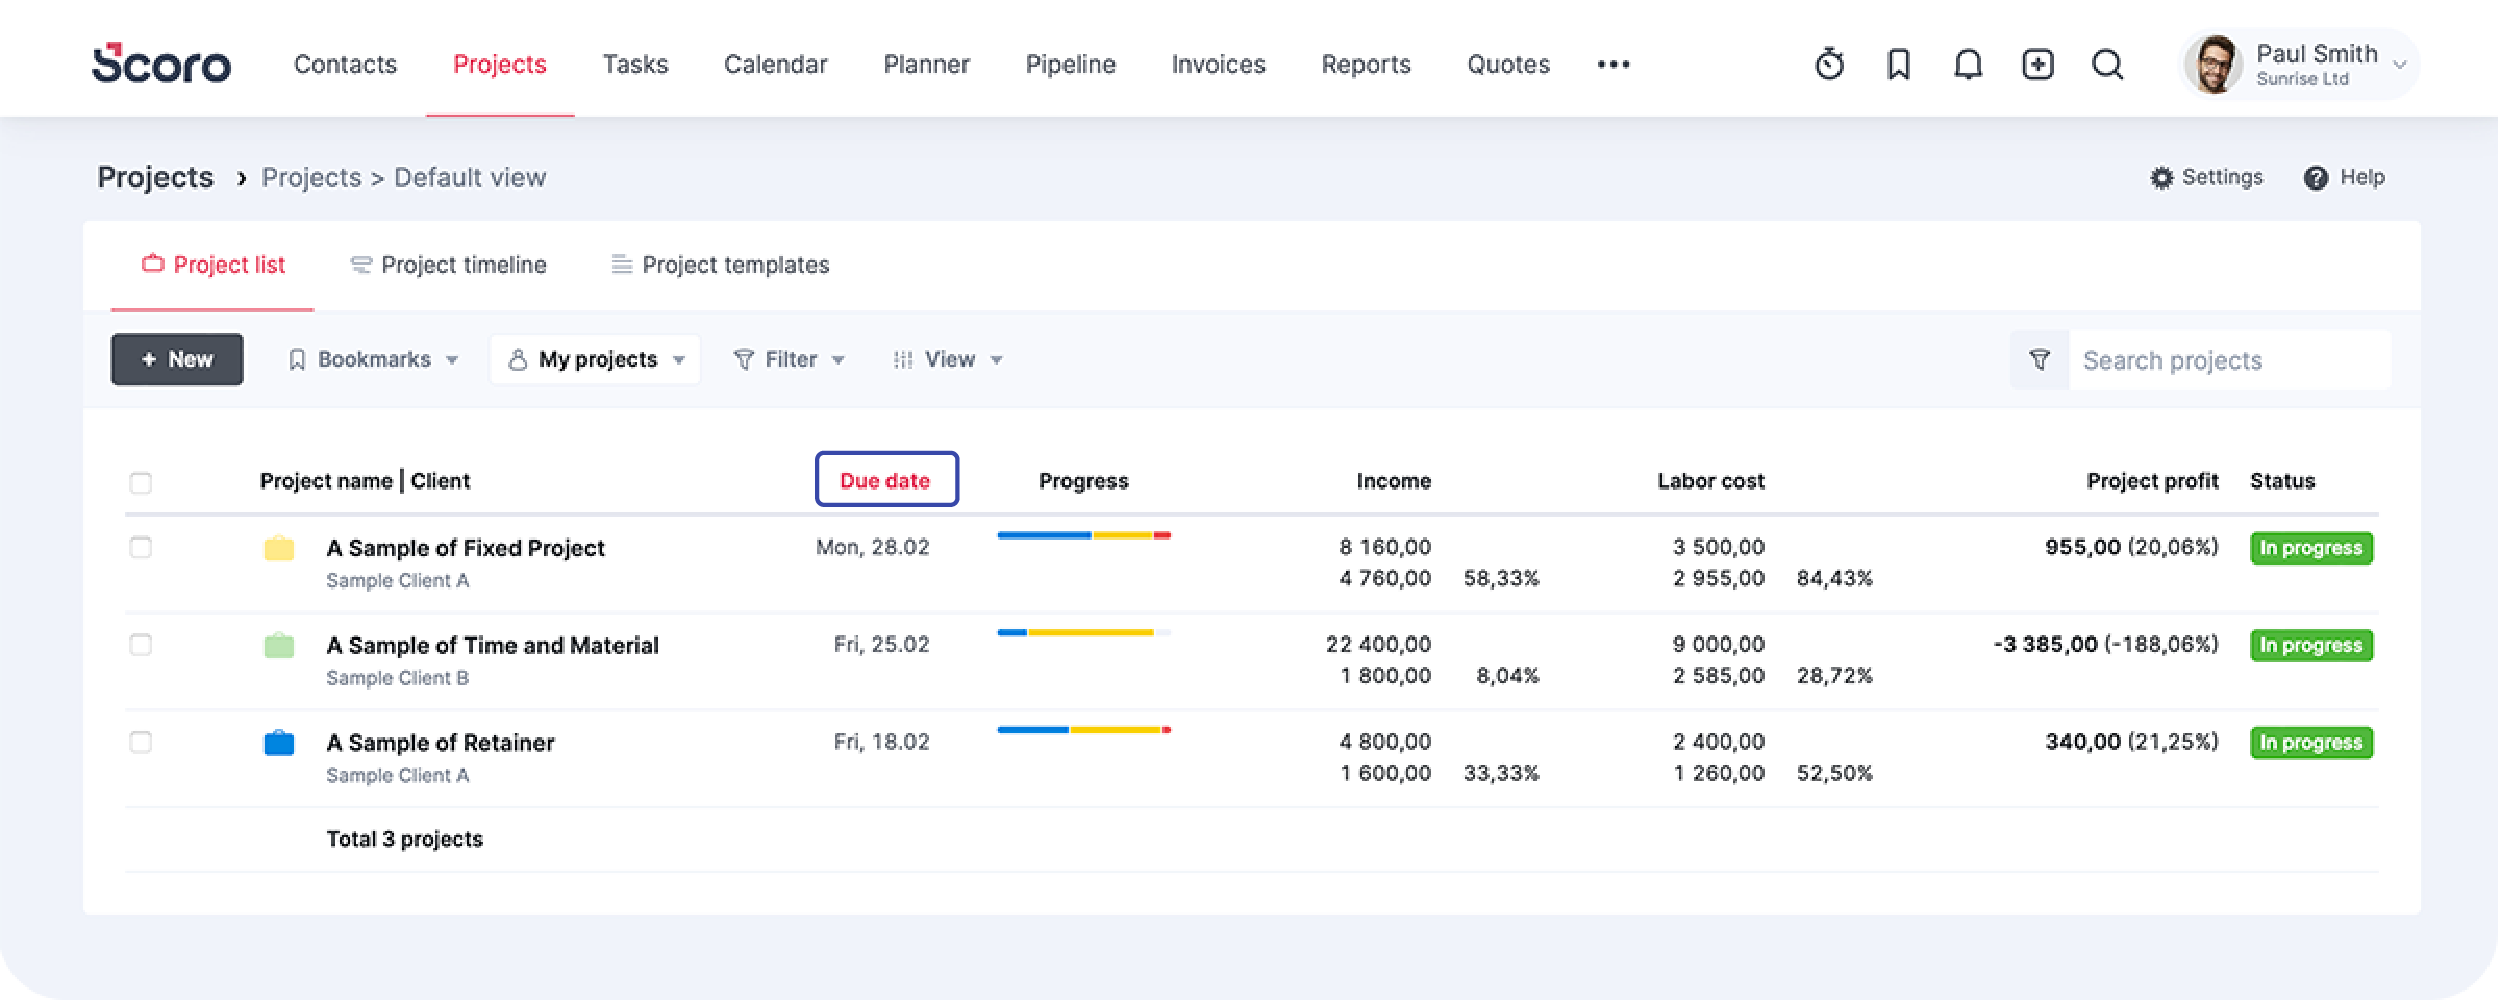Screen dimensions: 2500x1000
Task: Open the time tracker stopwatch icon
Action: click(x=1829, y=64)
